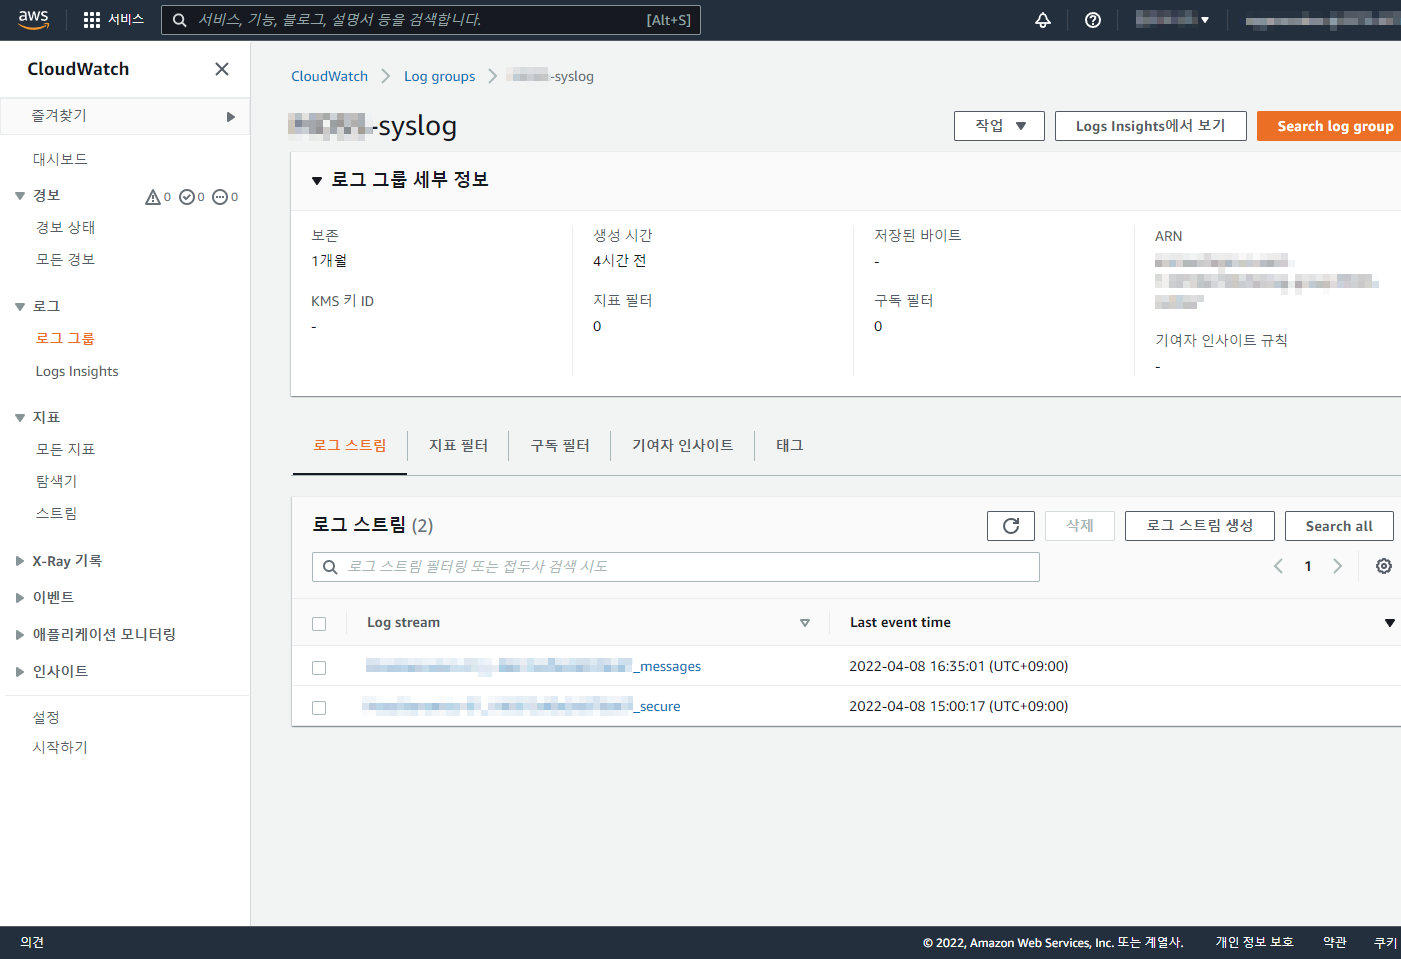Focus the log stream filter search box
1401x959 pixels.
coord(676,567)
